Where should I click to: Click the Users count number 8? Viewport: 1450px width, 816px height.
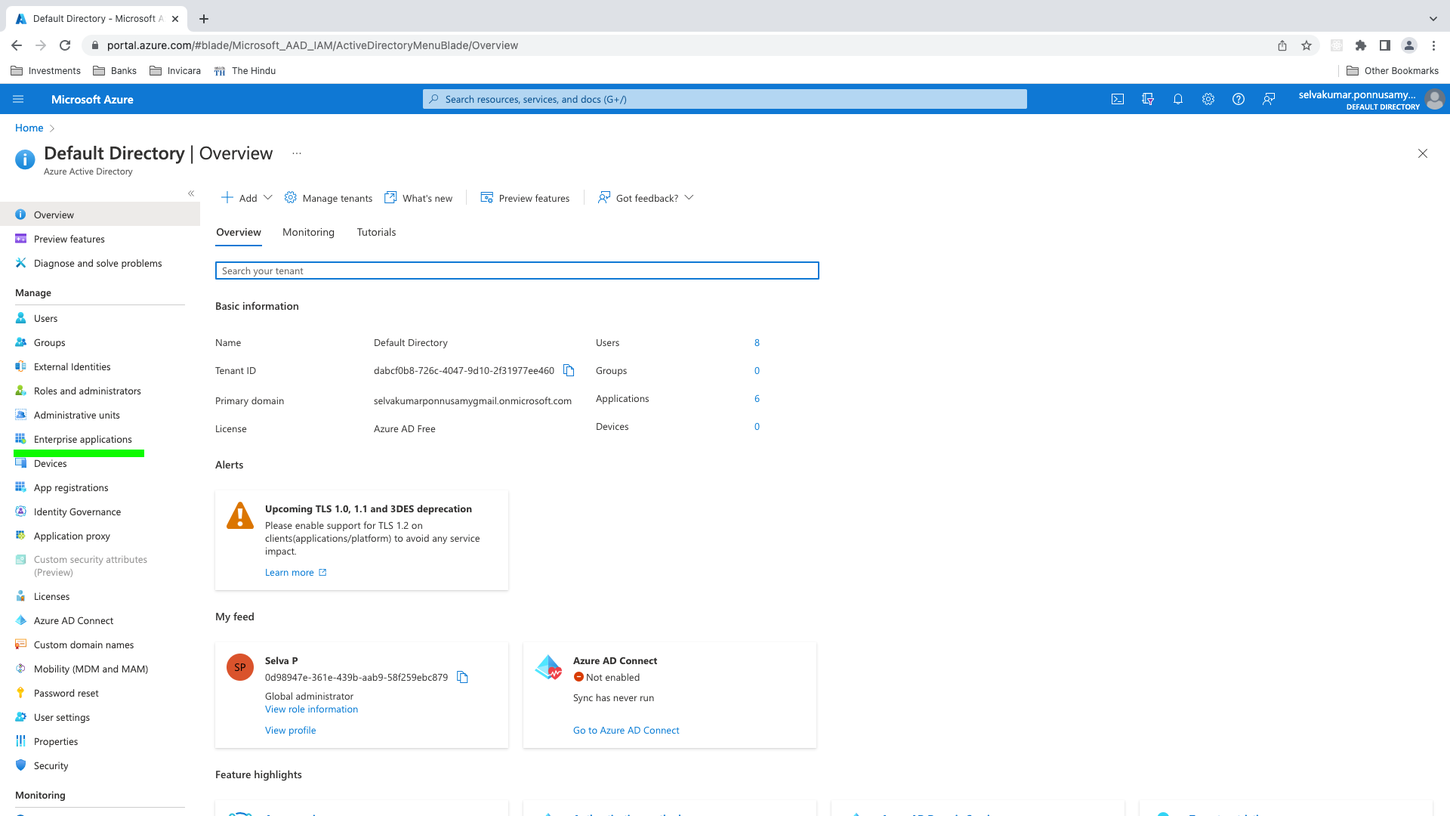coord(757,343)
